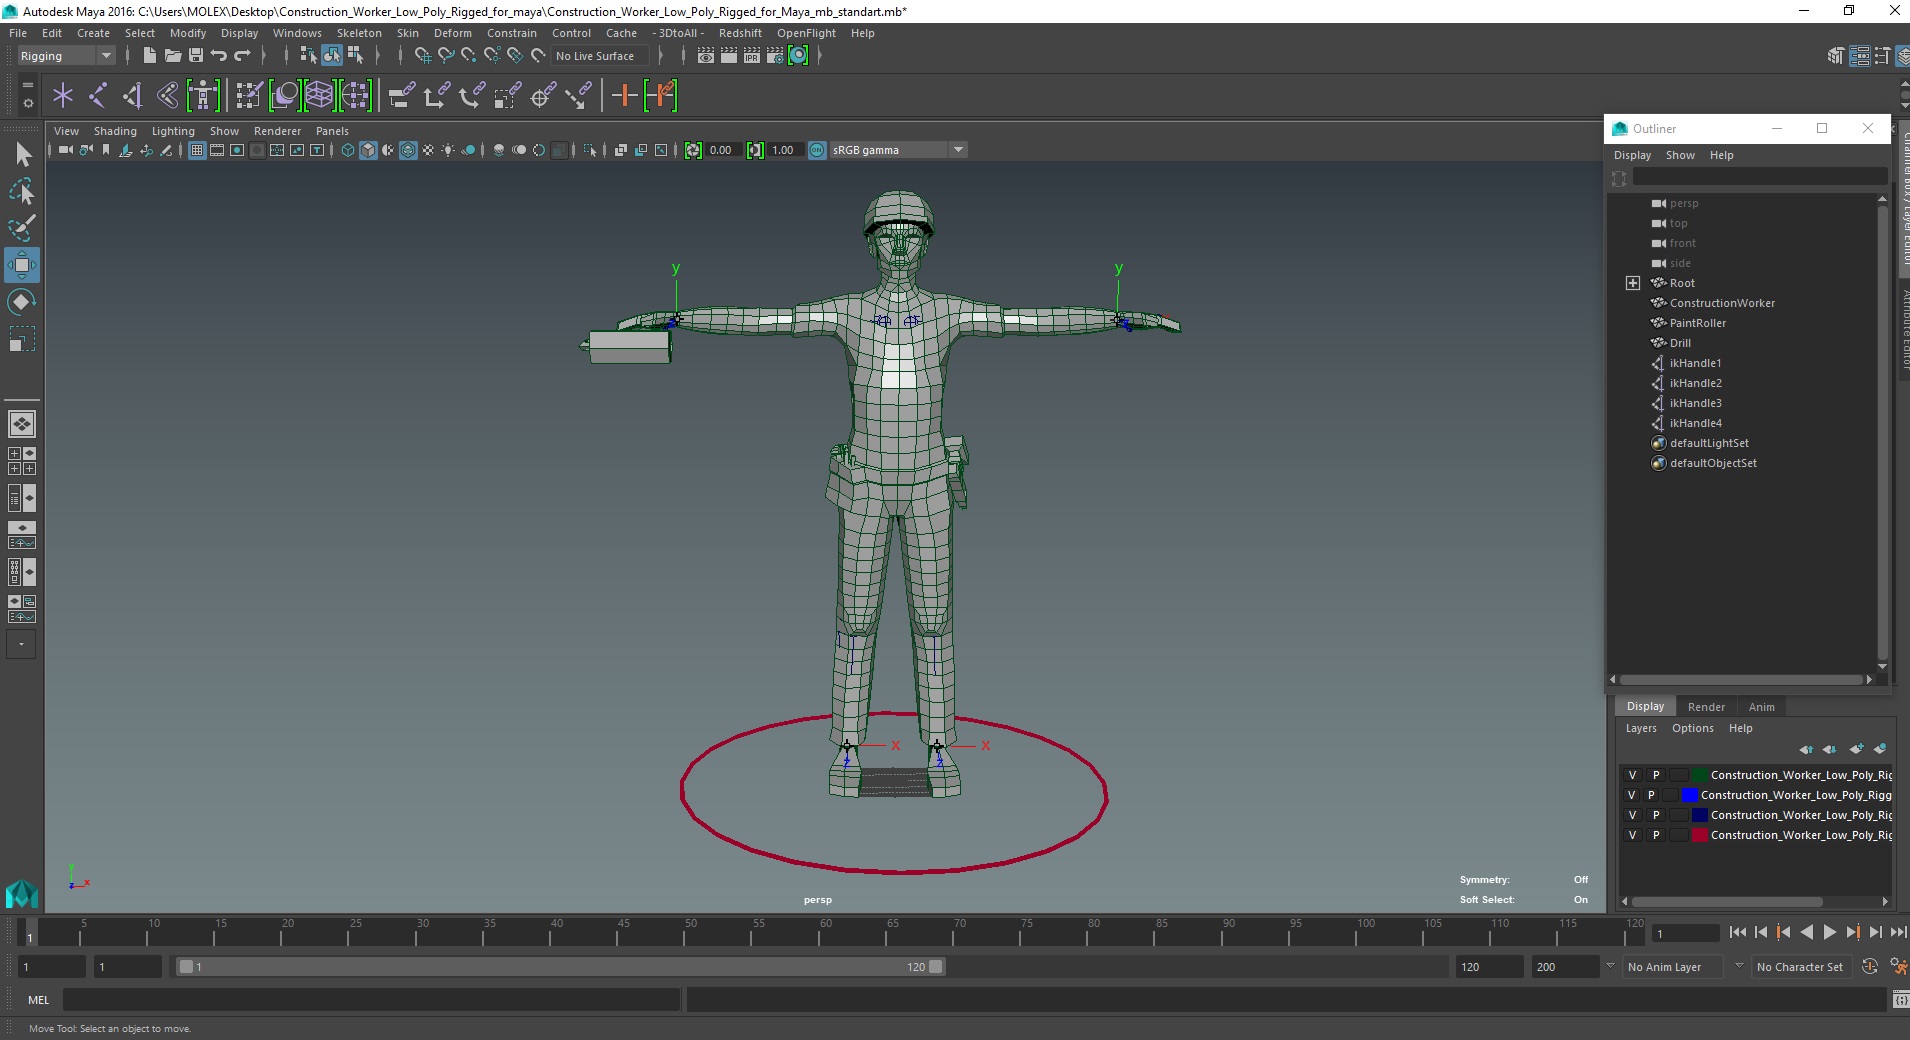Click the range slider bar ending at 120
This screenshot has width=1910, height=1040.
pyautogui.click(x=560, y=967)
